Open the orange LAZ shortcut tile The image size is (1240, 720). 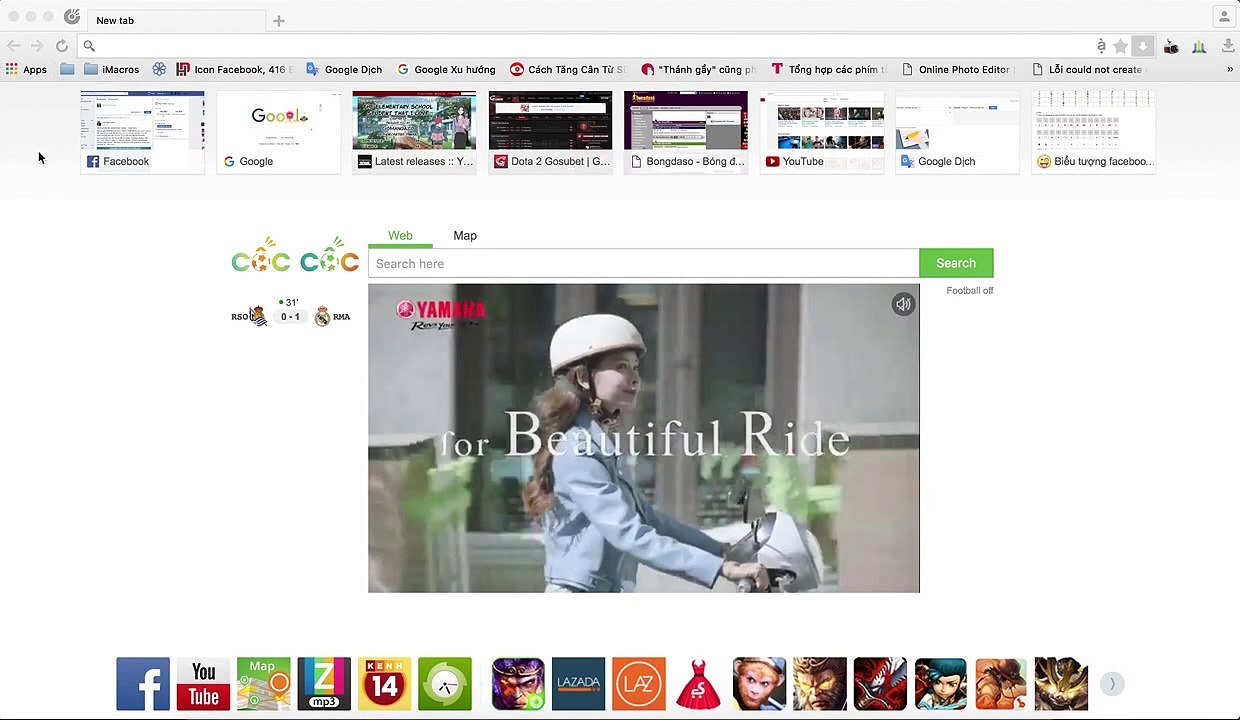639,684
